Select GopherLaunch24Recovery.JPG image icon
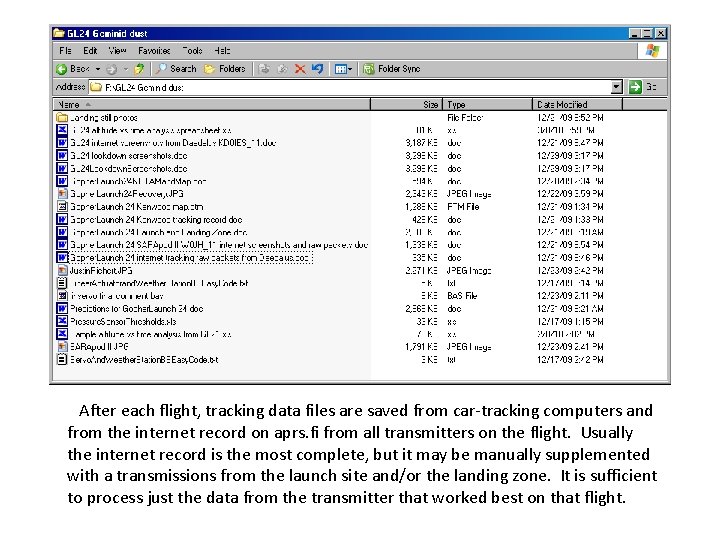 (x=62, y=194)
